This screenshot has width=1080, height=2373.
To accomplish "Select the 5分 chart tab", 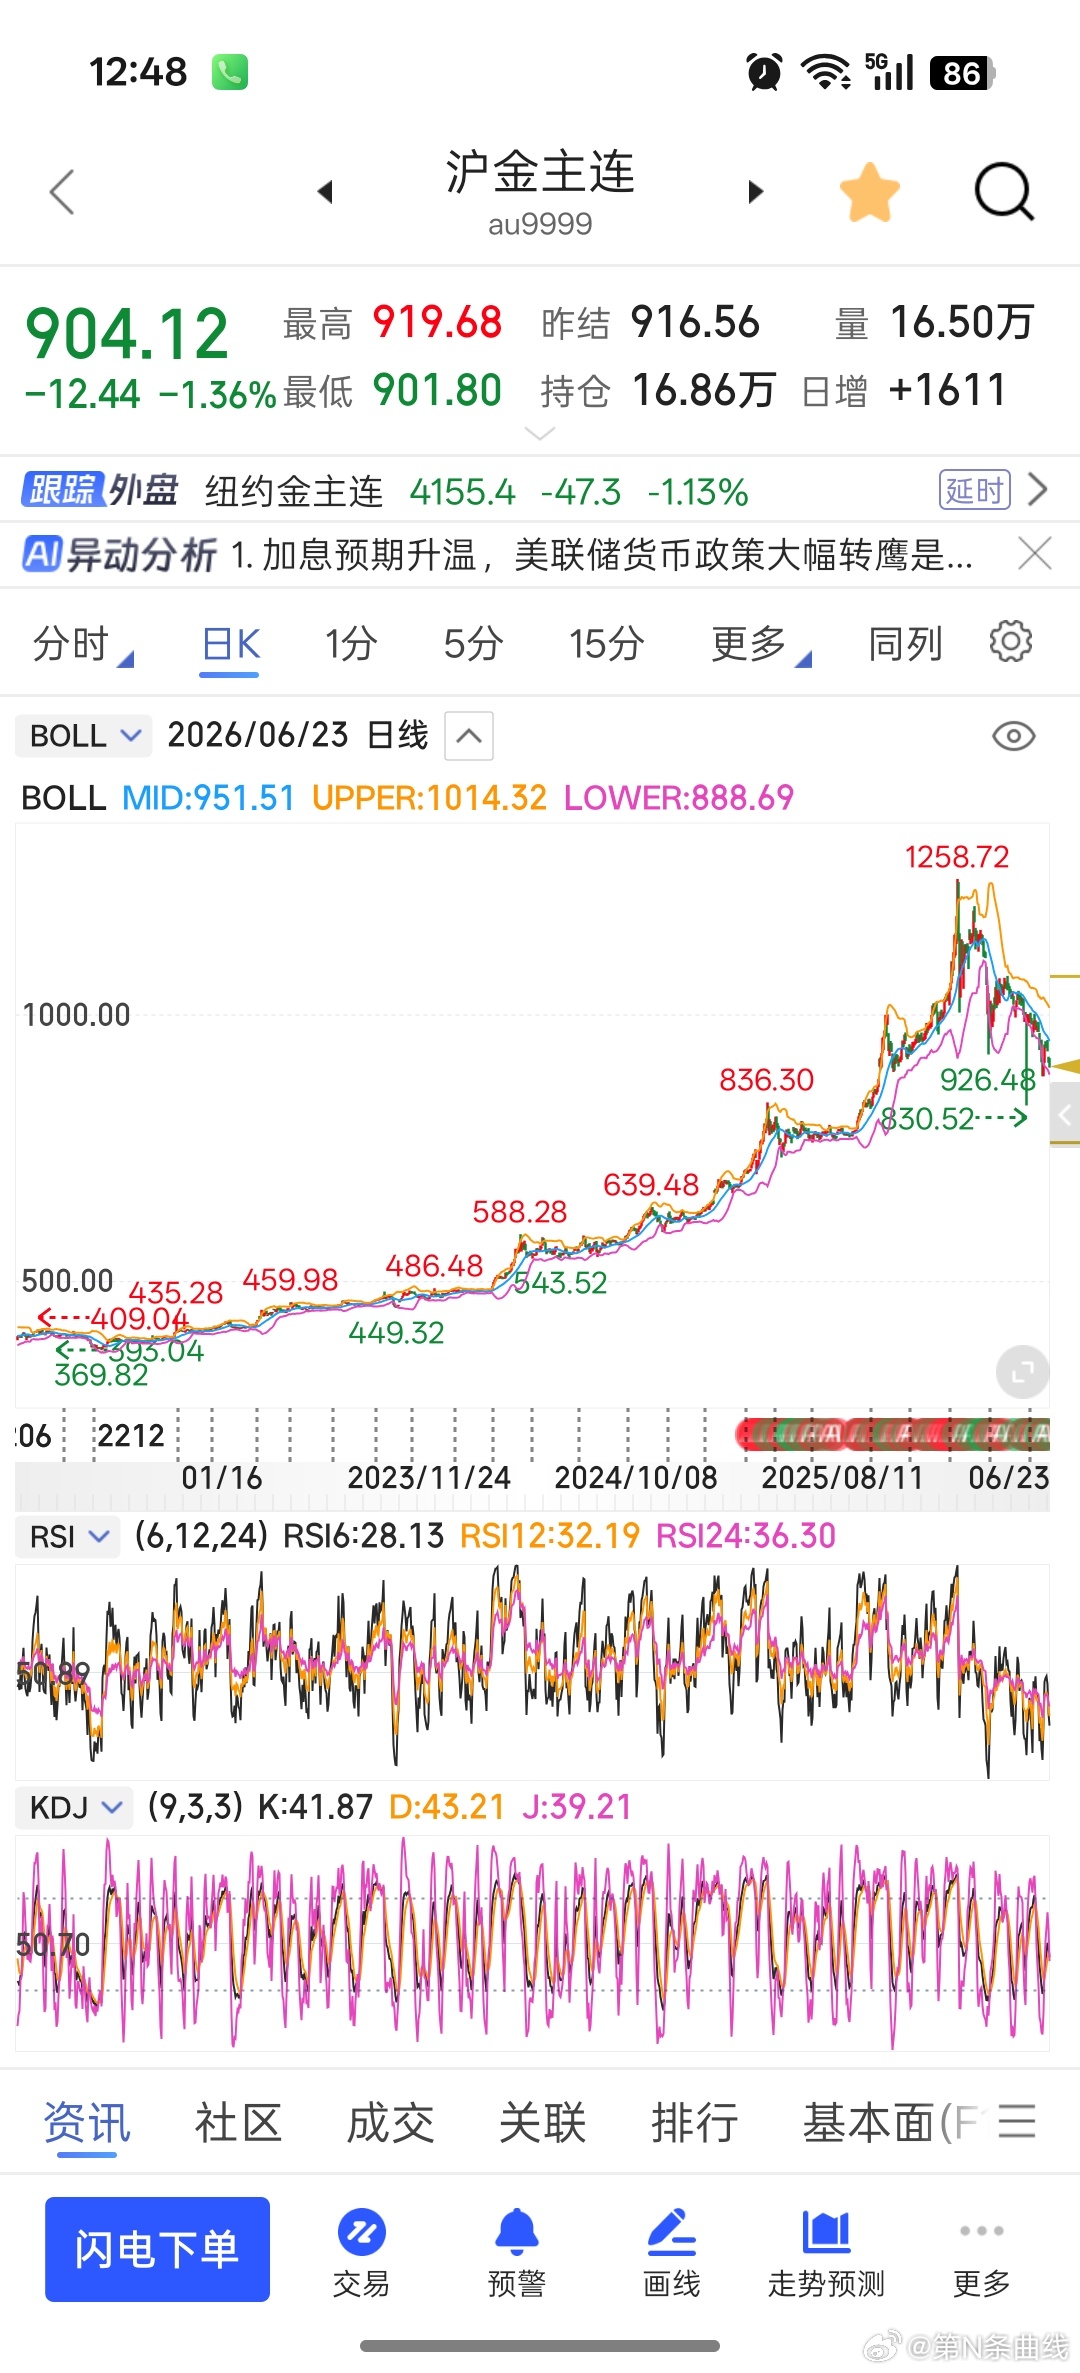I will 473,644.
